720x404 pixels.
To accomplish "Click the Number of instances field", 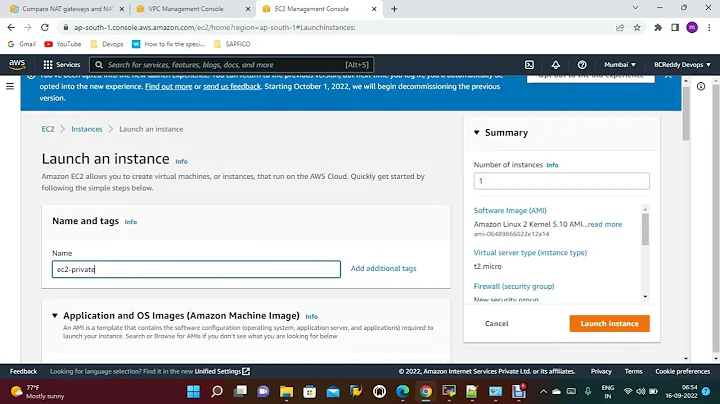I will 562,181.
